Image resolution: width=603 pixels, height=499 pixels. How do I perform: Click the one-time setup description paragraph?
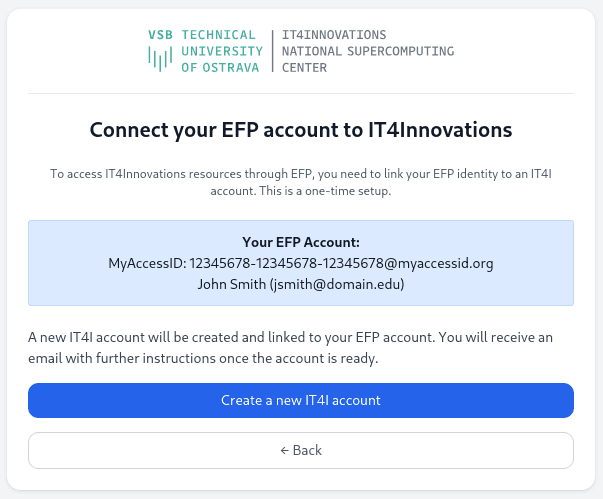tap(301, 182)
